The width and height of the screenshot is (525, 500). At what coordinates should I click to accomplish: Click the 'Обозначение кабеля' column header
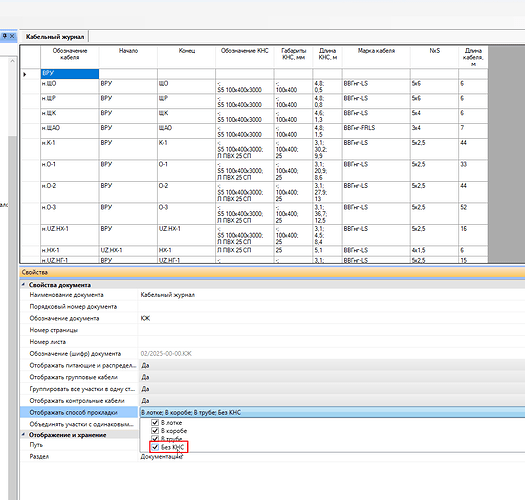[x=70, y=57]
